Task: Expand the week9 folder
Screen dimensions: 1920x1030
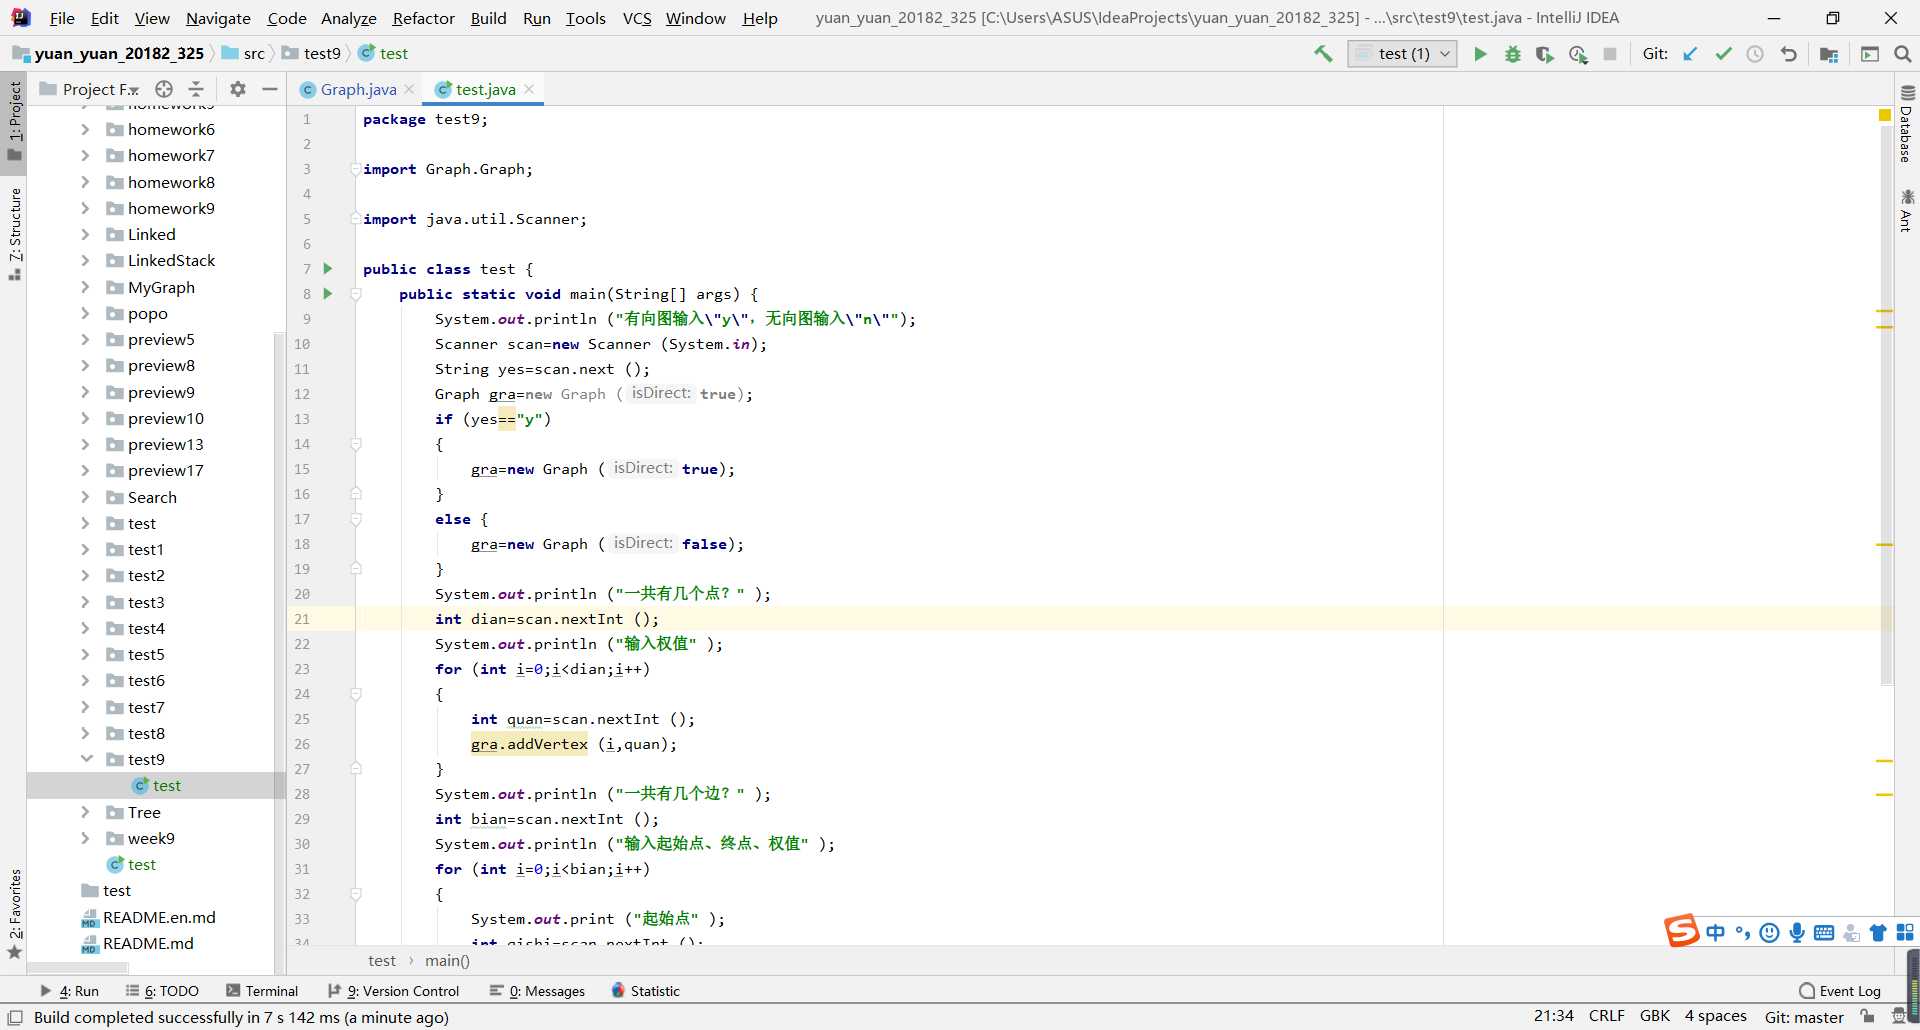Action: (85, 838)
